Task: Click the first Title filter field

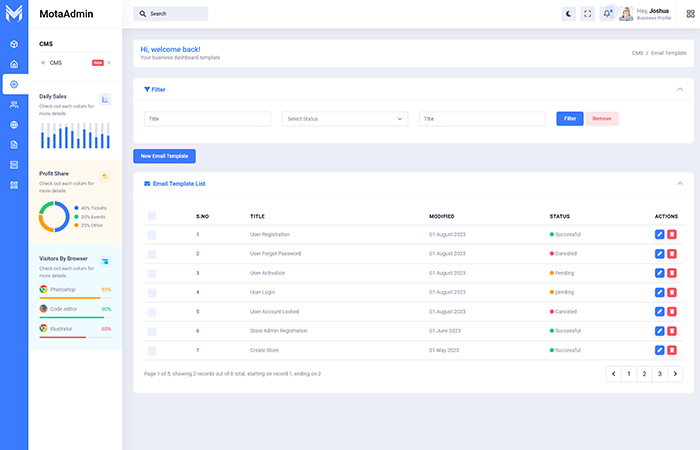Action: pos(207,118)
